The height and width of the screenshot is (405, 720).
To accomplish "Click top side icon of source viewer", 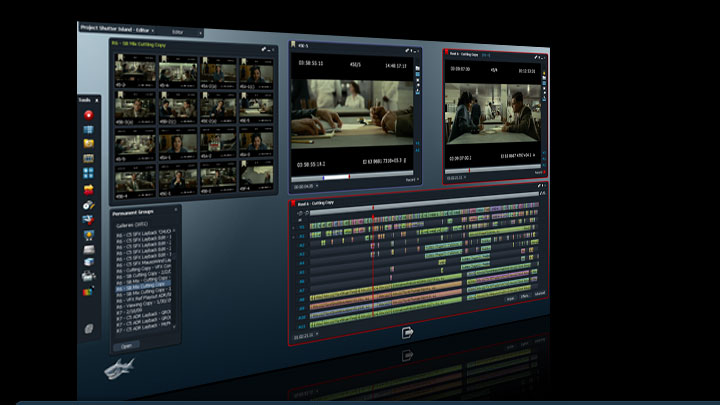I will (417, 68).
